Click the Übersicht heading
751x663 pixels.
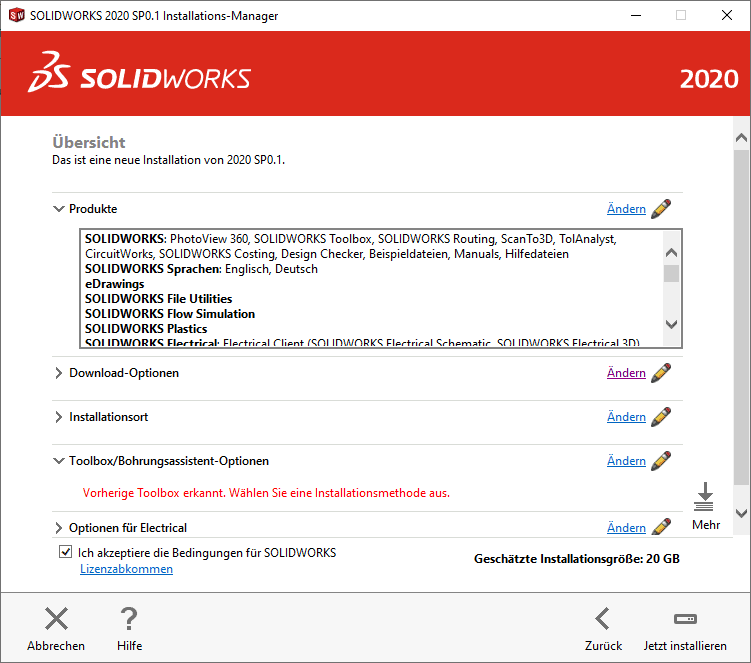coord(89,142)
